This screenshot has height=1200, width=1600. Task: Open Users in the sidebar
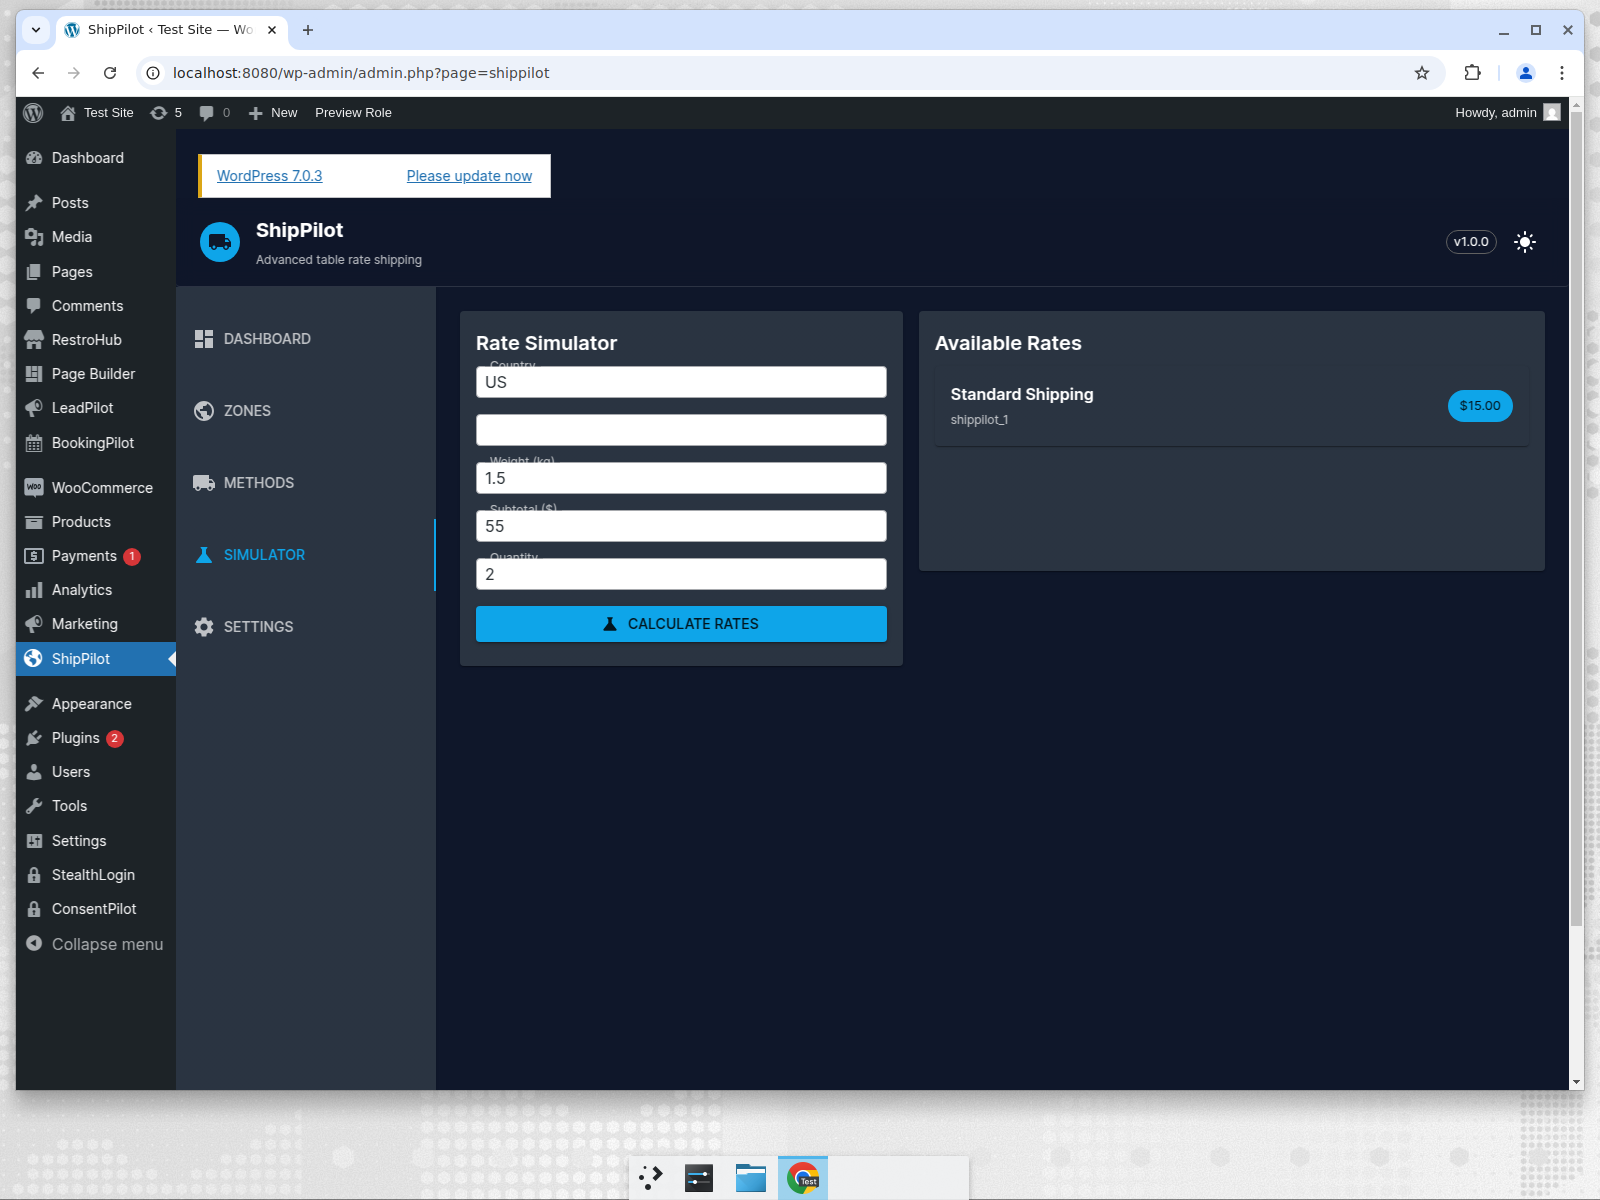click(x=96, y=772)
